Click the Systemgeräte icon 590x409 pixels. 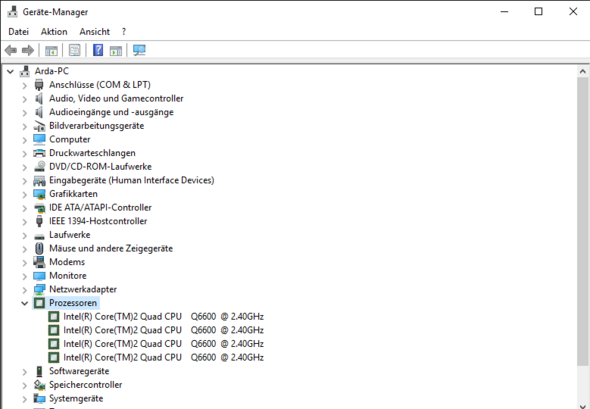click(39, 398)
